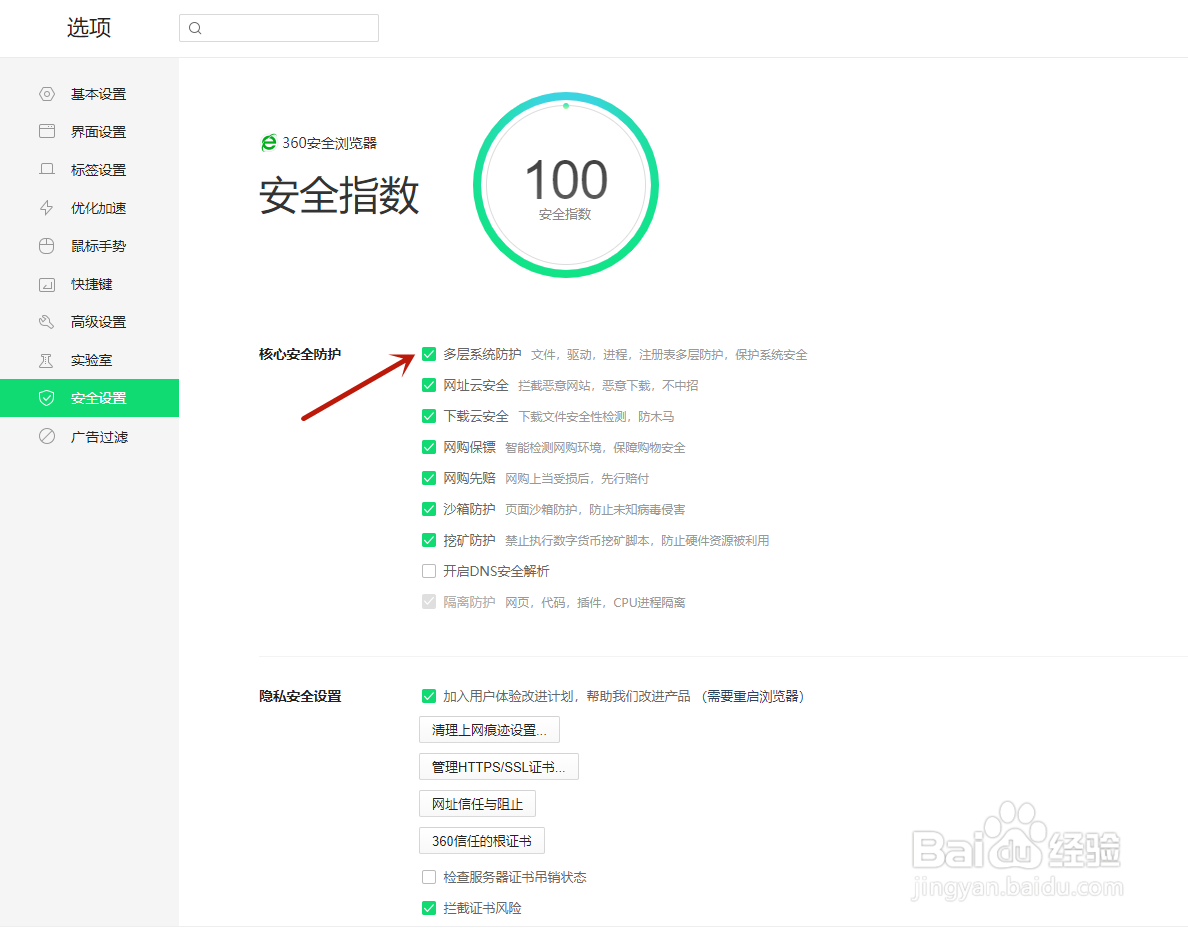
Task: Disable 多层系统防护 protection
Action: point(429,354)
